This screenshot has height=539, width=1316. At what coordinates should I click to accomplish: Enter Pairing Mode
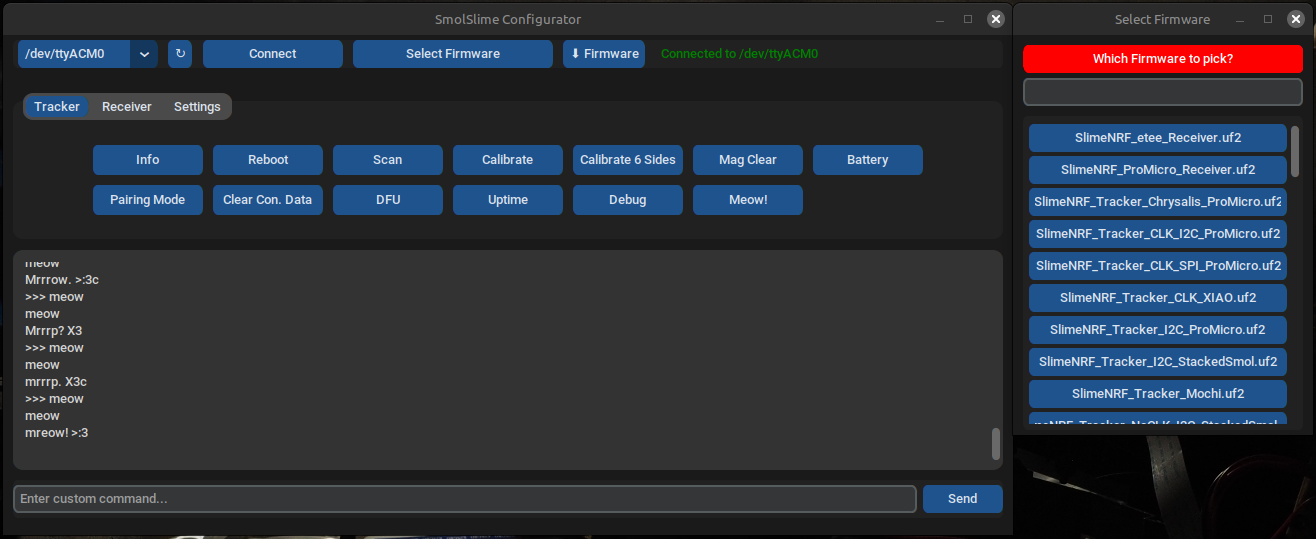[x=148, y=200]
